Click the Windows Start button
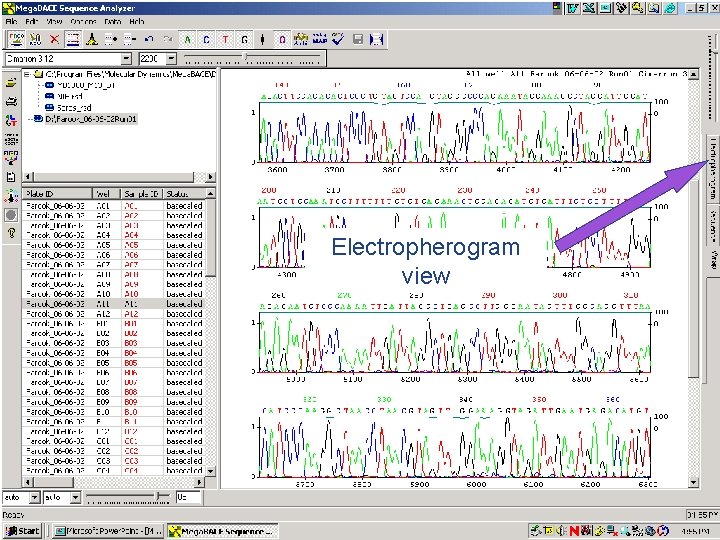The width and height of the screenshot is (720, 540). (x=22, y=531)
